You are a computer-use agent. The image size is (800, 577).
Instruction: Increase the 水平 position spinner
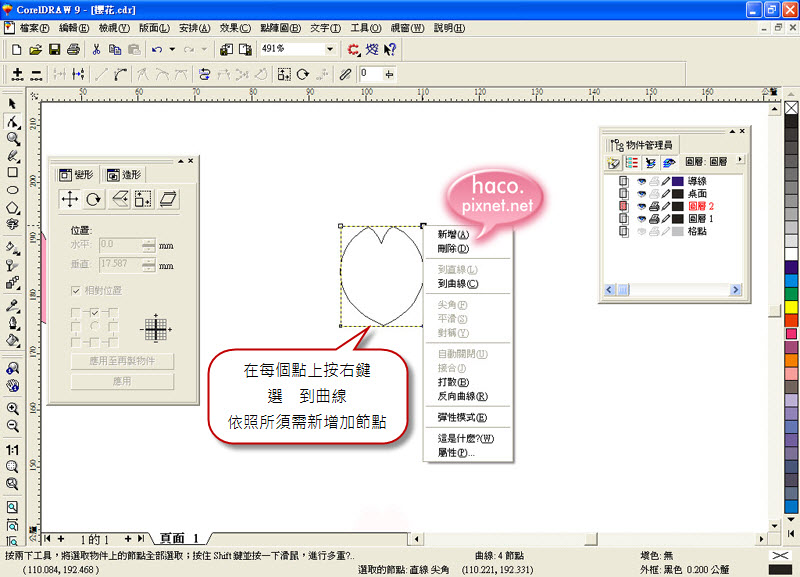click(x=148, y=242)
